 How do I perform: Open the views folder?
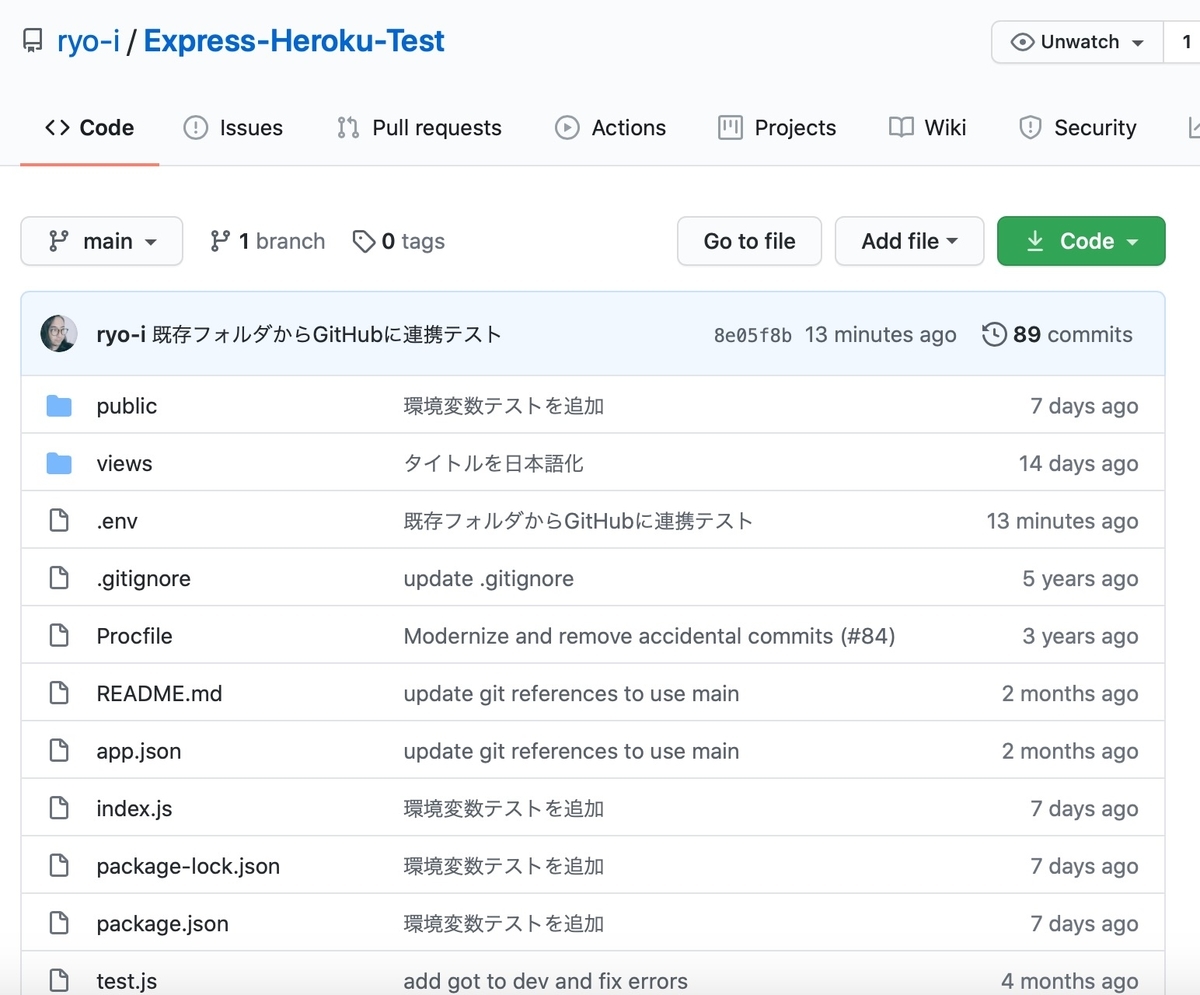(x=124, y=464)
